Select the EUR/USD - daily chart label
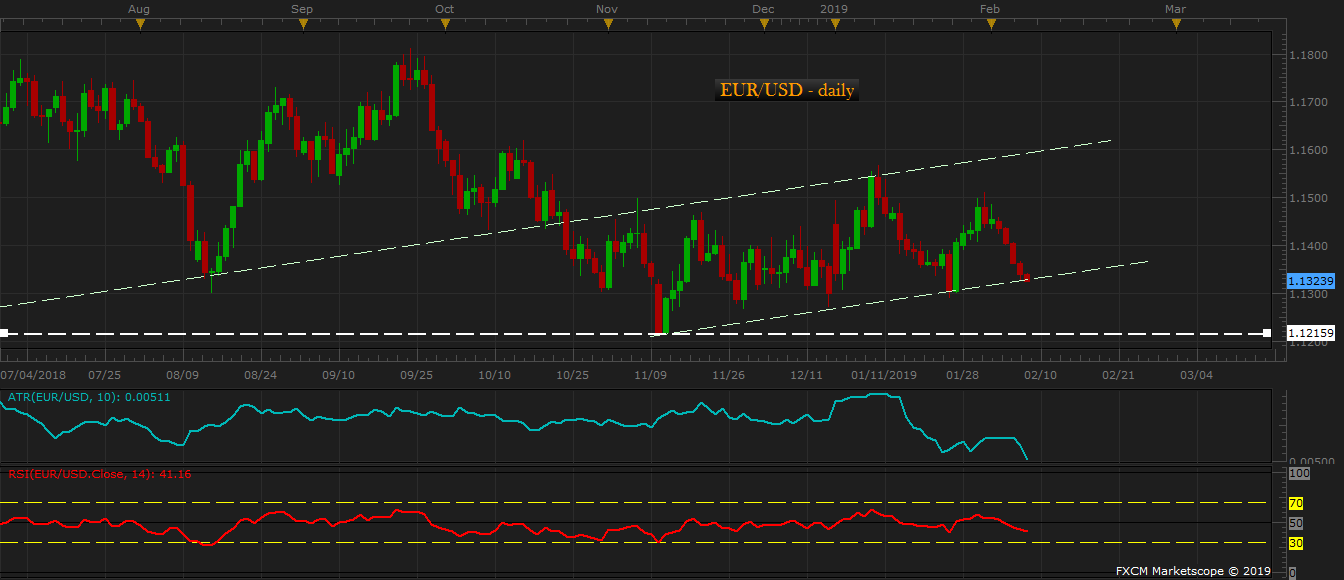This screenshot has height=580, width=1344. 787,90
